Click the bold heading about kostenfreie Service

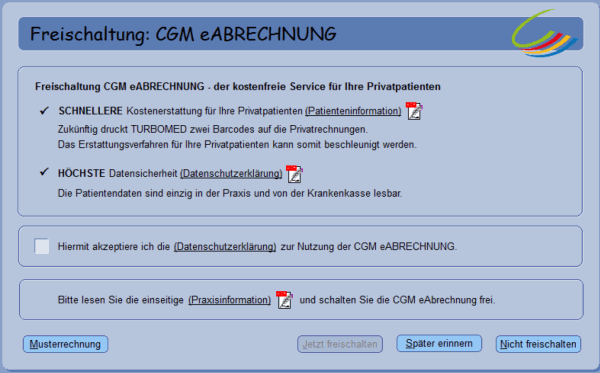pos(238,86)
